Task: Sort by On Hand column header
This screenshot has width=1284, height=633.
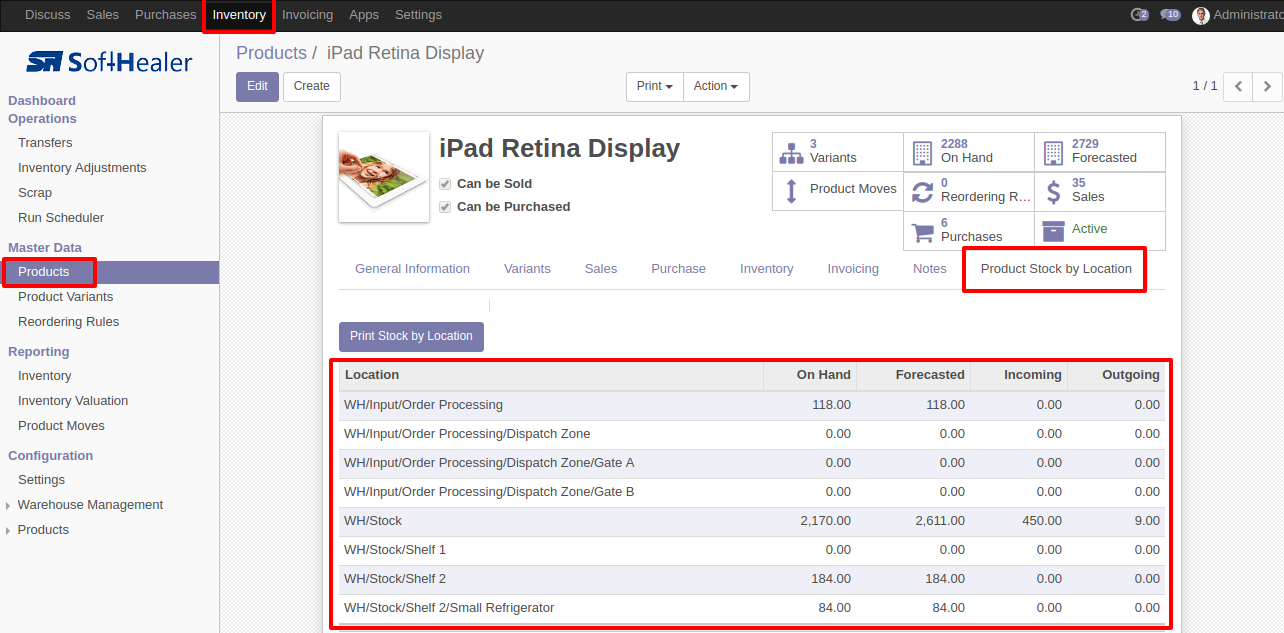Action: tap(810, 376)
